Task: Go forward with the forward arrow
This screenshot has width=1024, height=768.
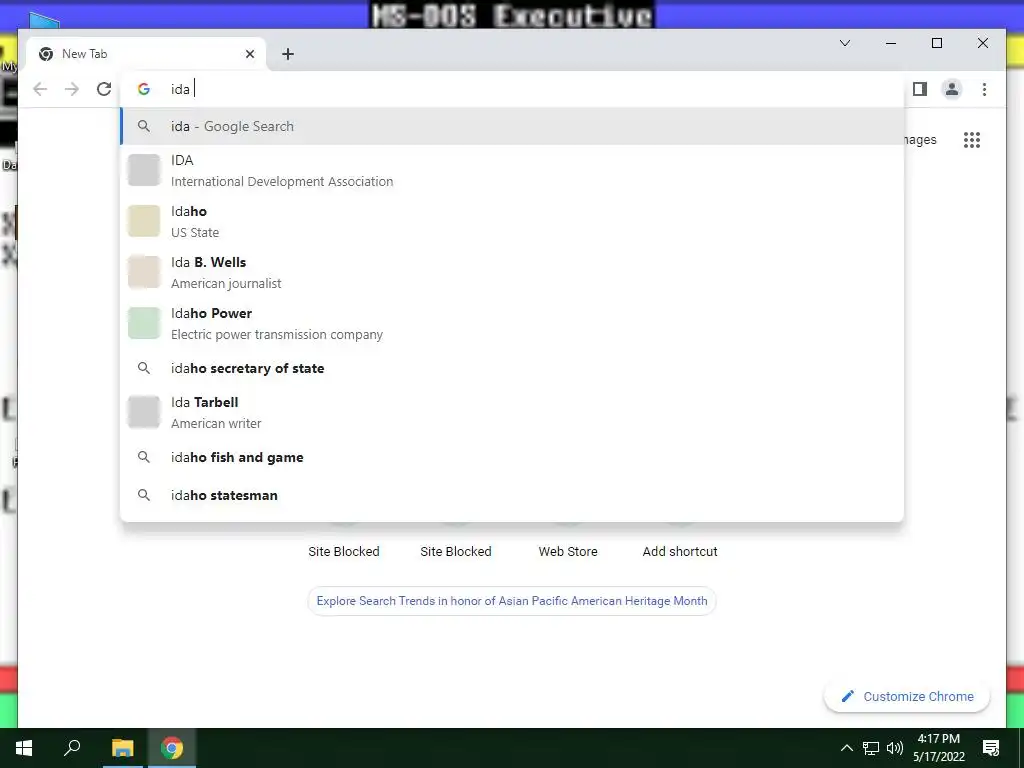Action: 72,89
